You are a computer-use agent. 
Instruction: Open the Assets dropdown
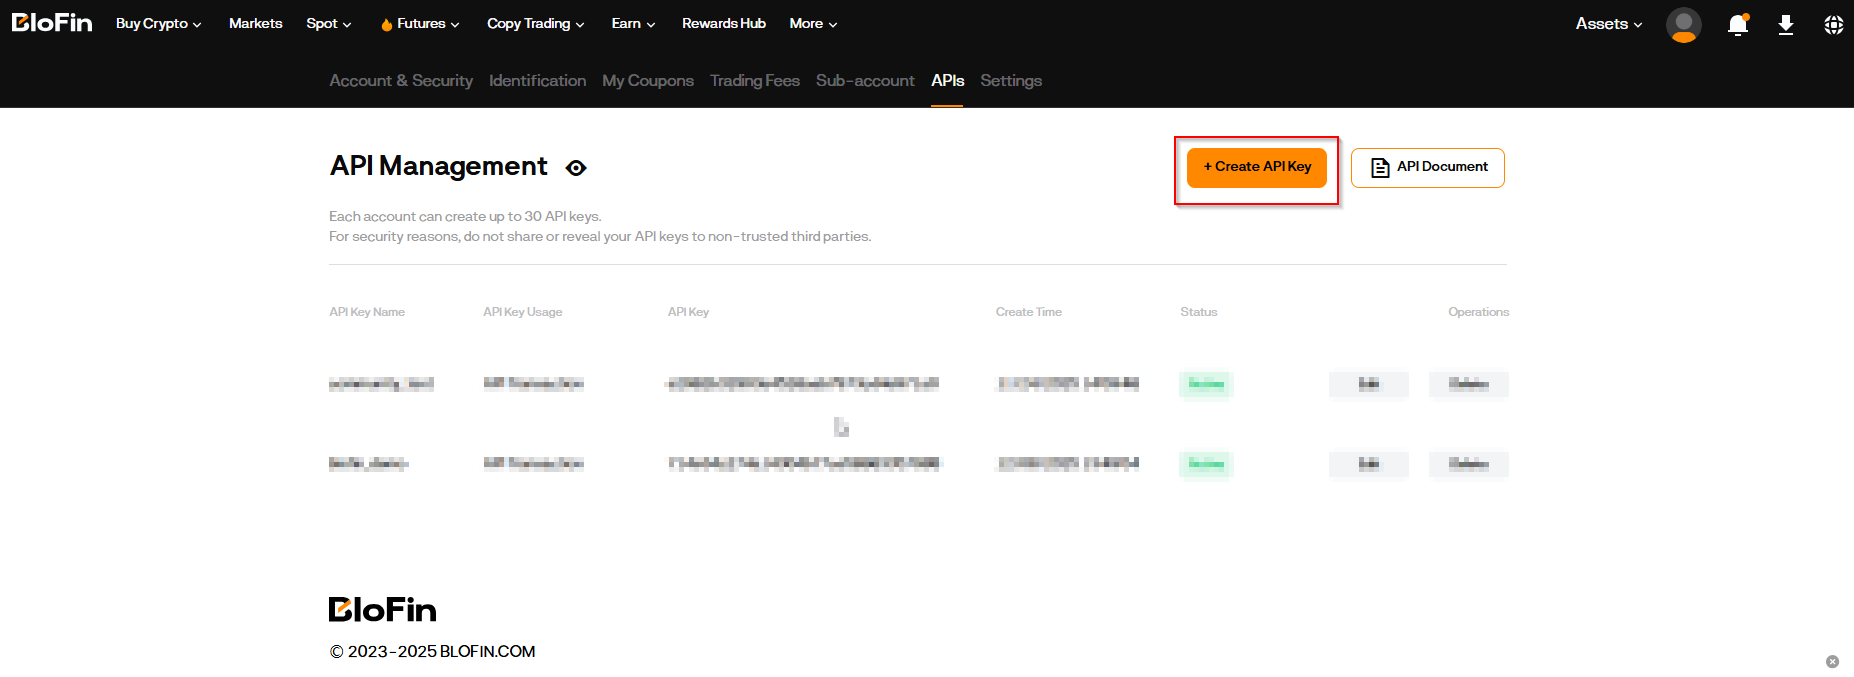click(x=1609, y=24)
